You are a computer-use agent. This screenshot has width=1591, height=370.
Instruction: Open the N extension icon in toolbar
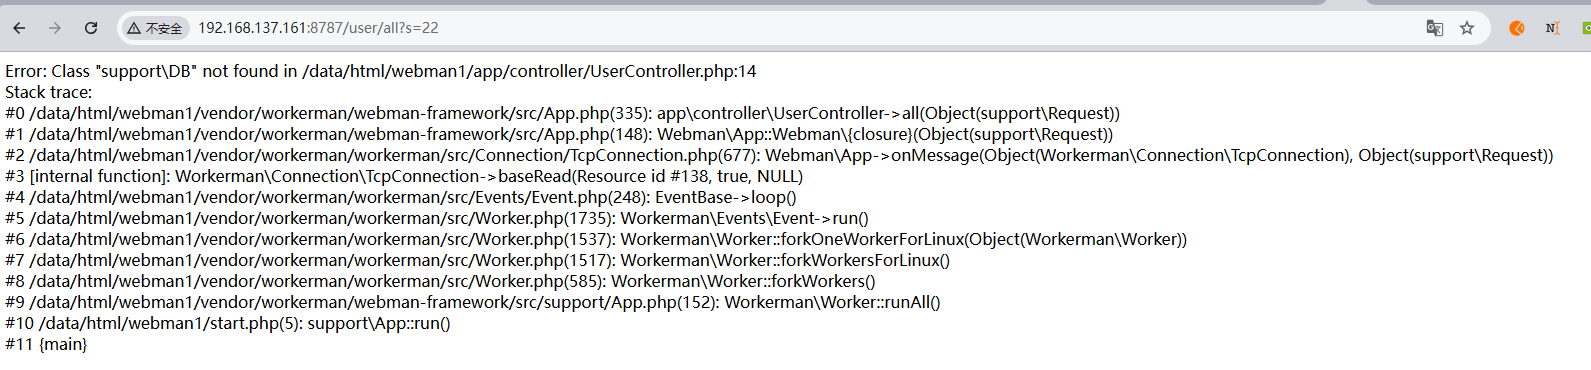[1552, 28]
